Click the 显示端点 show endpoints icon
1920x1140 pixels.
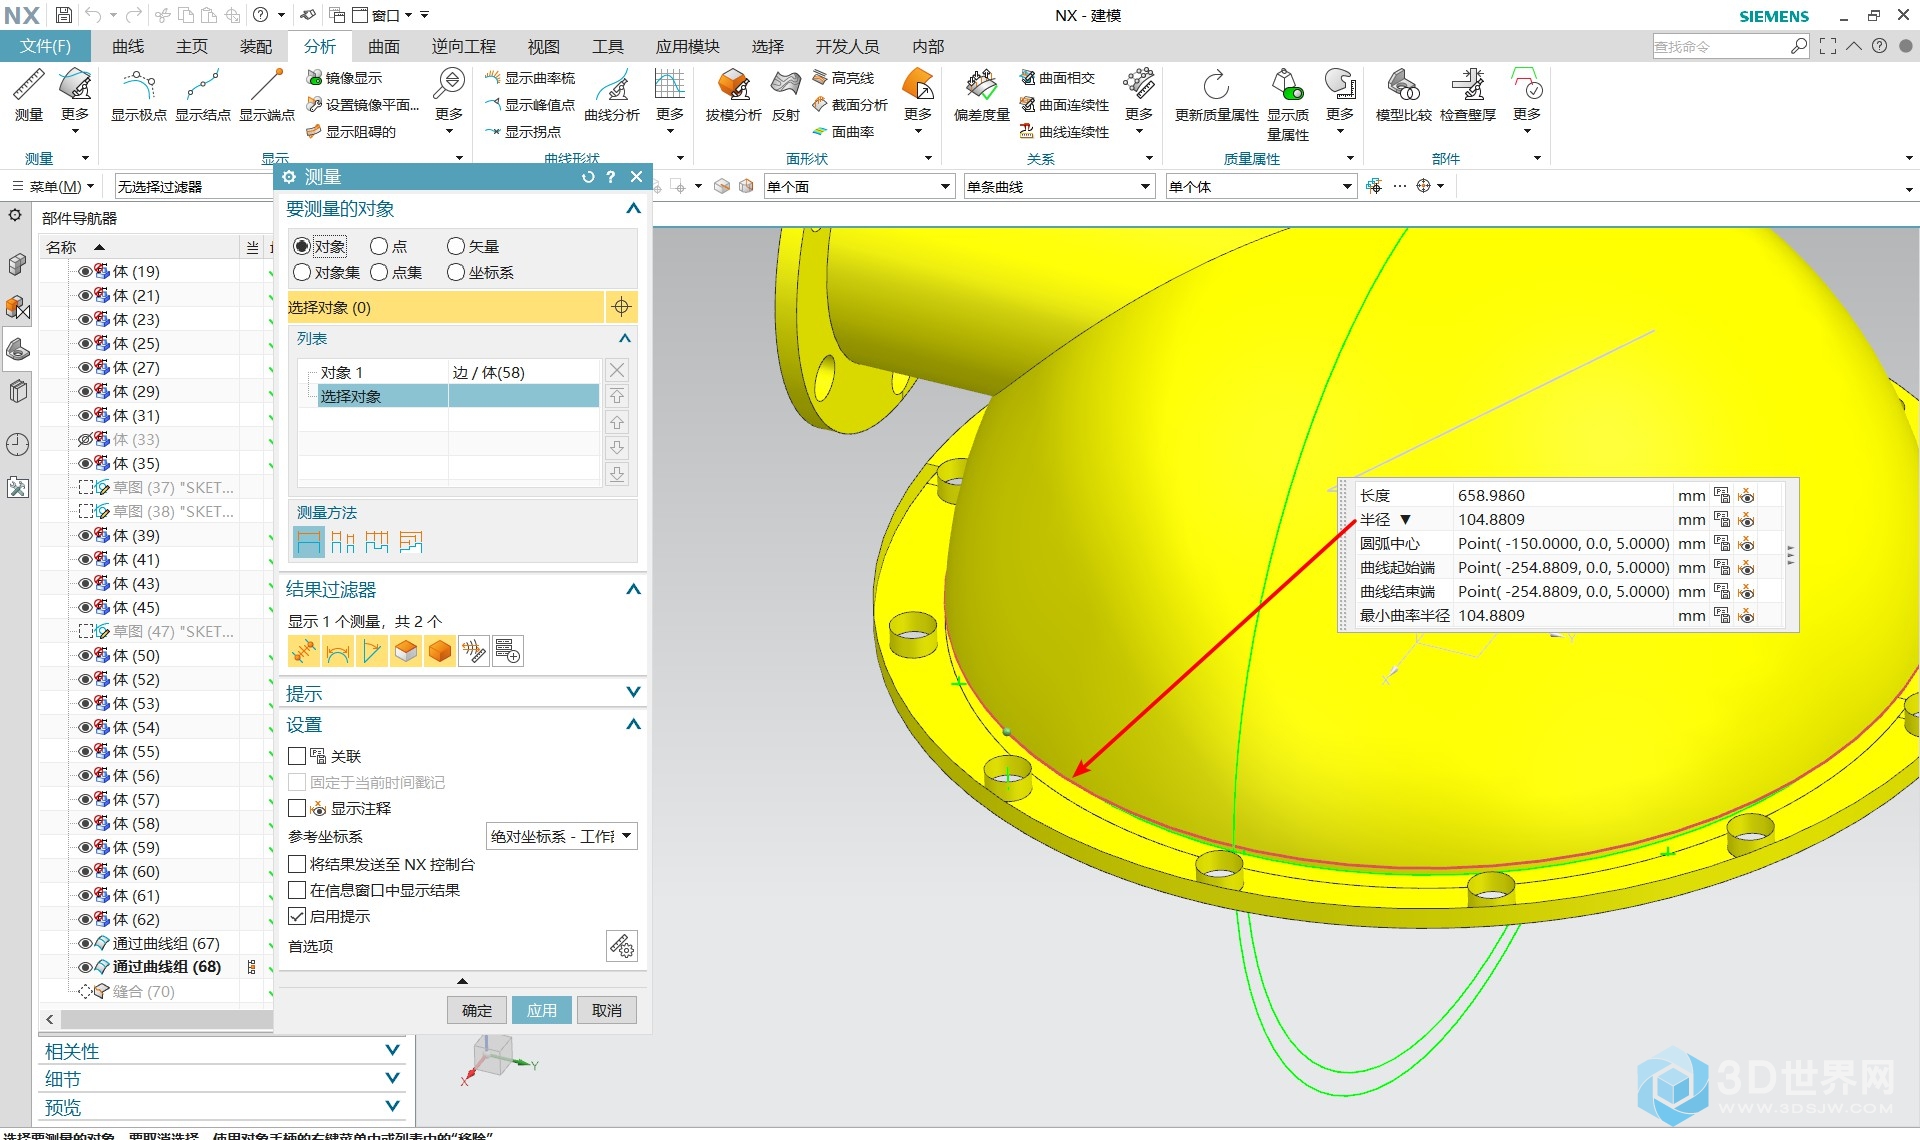[267, 95]
